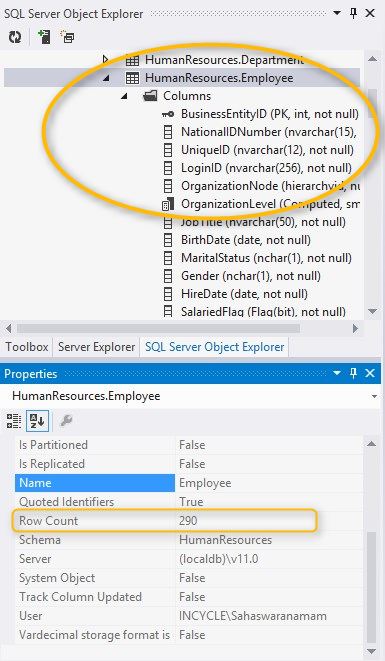Collapse the Columns folder

124,96
